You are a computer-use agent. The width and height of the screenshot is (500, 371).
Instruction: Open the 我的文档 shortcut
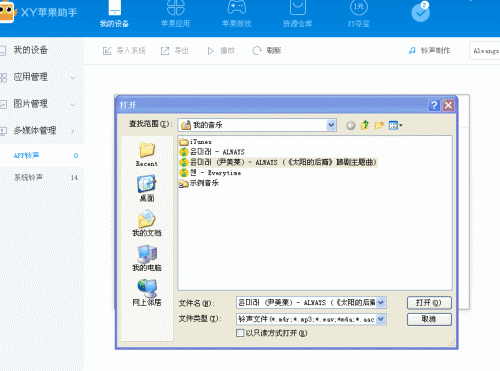[x=147, y=223]
